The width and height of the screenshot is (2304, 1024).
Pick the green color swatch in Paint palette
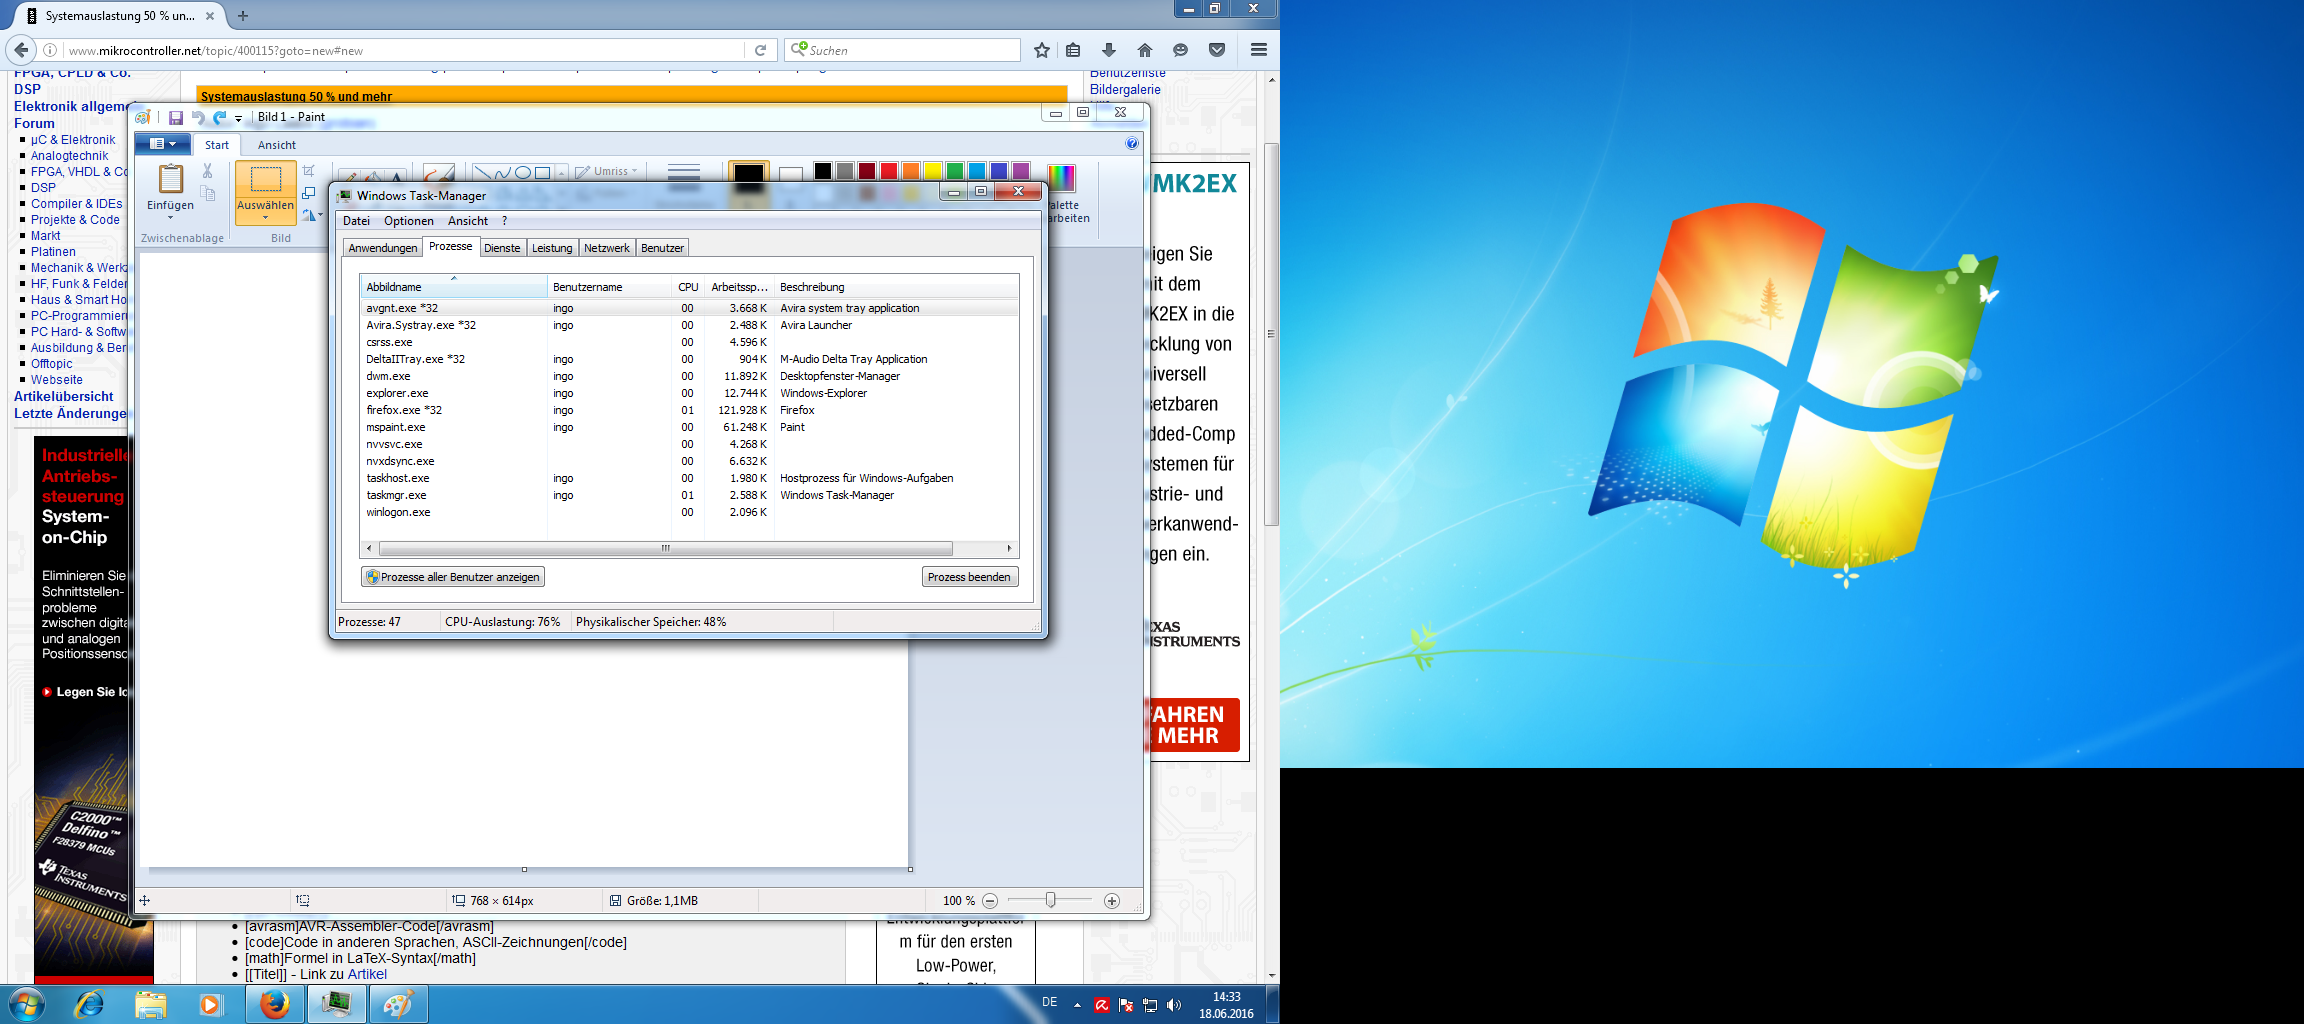click(x=955, y=171)
